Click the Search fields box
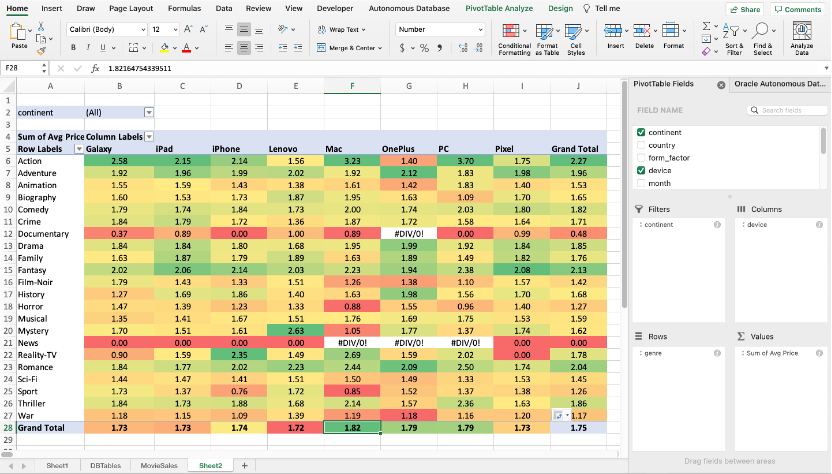This screenshot has height=474, width=832. coord(787,110)
